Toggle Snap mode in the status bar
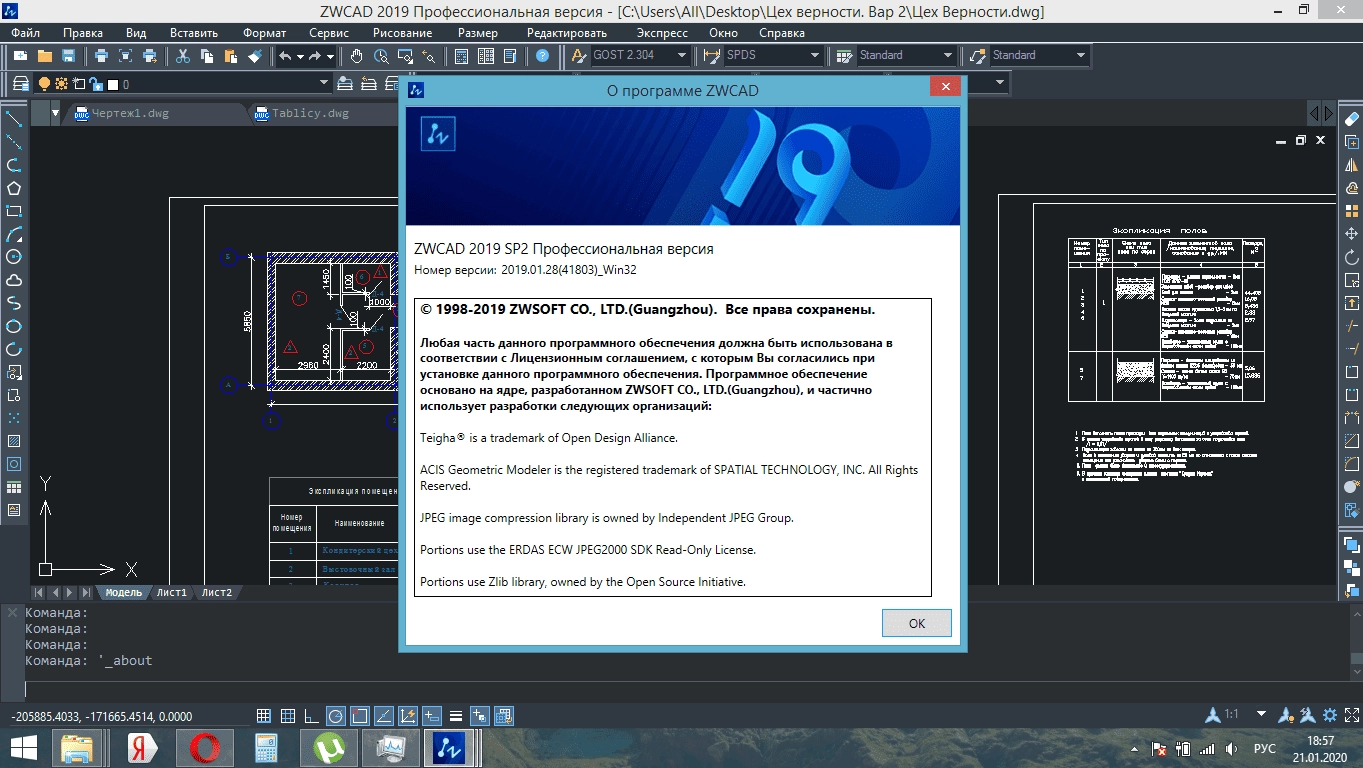Viewport: 1363px width, 768px height. [264, 715]
